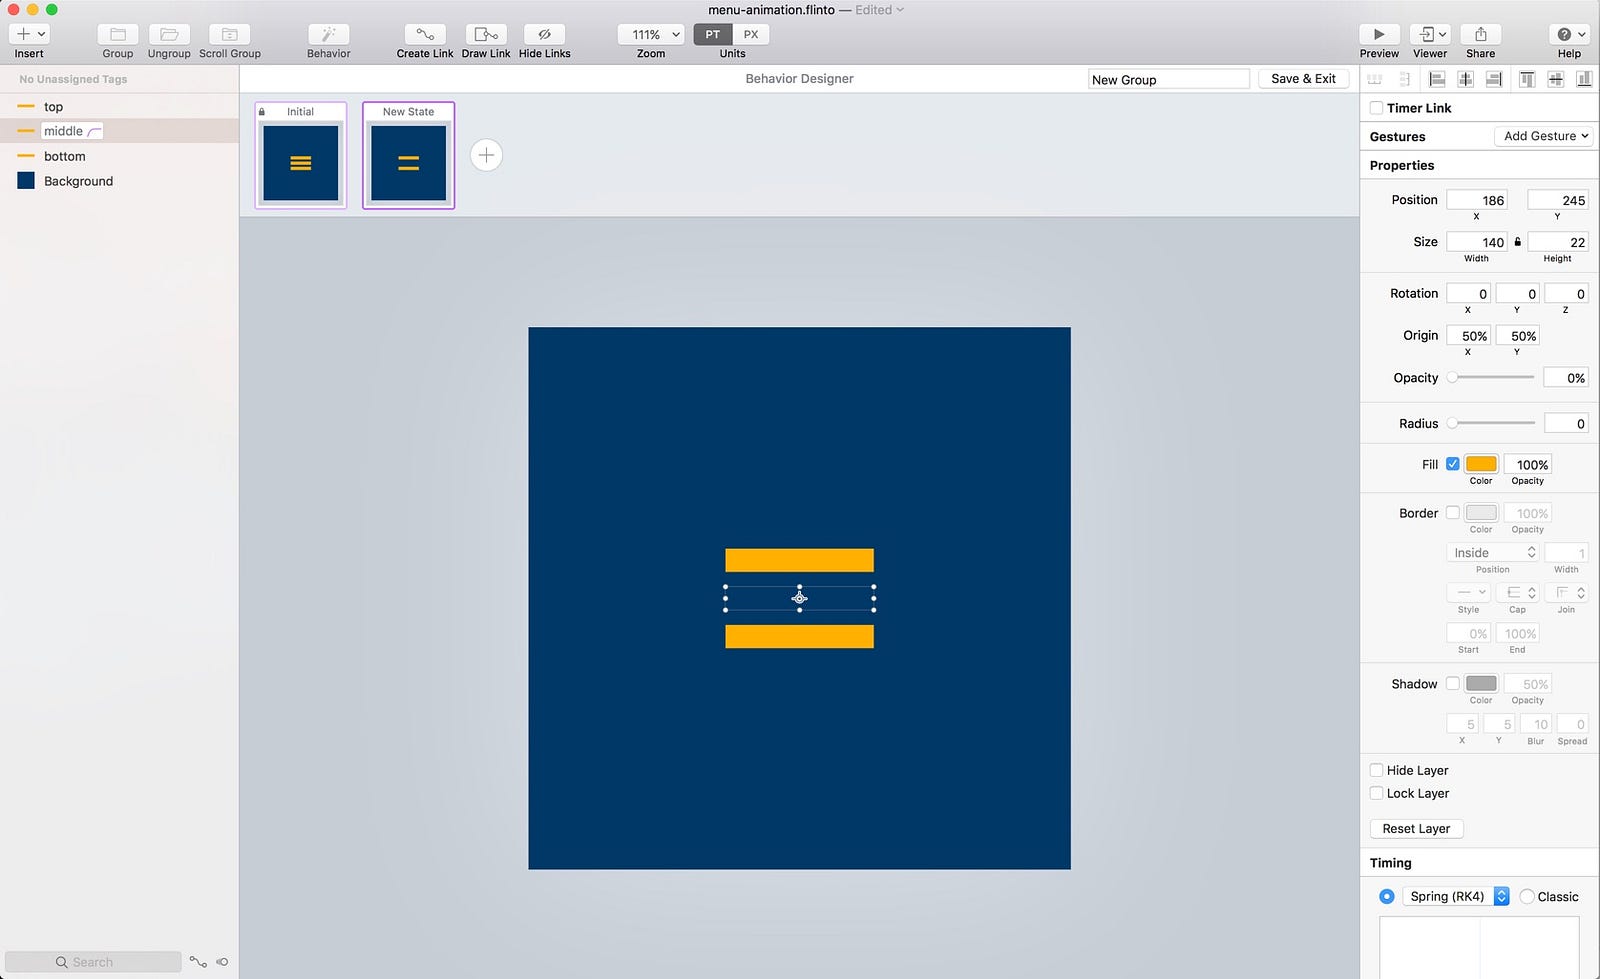This screenshot has height=979, width=1600.
Task: Align layers to left edge
Action: [x=1437, y=79]
